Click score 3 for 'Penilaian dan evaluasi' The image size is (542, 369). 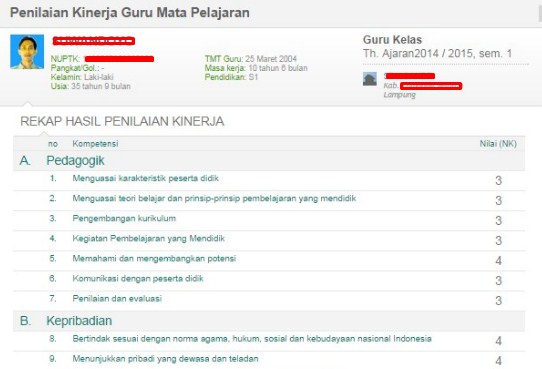point(498,301)
